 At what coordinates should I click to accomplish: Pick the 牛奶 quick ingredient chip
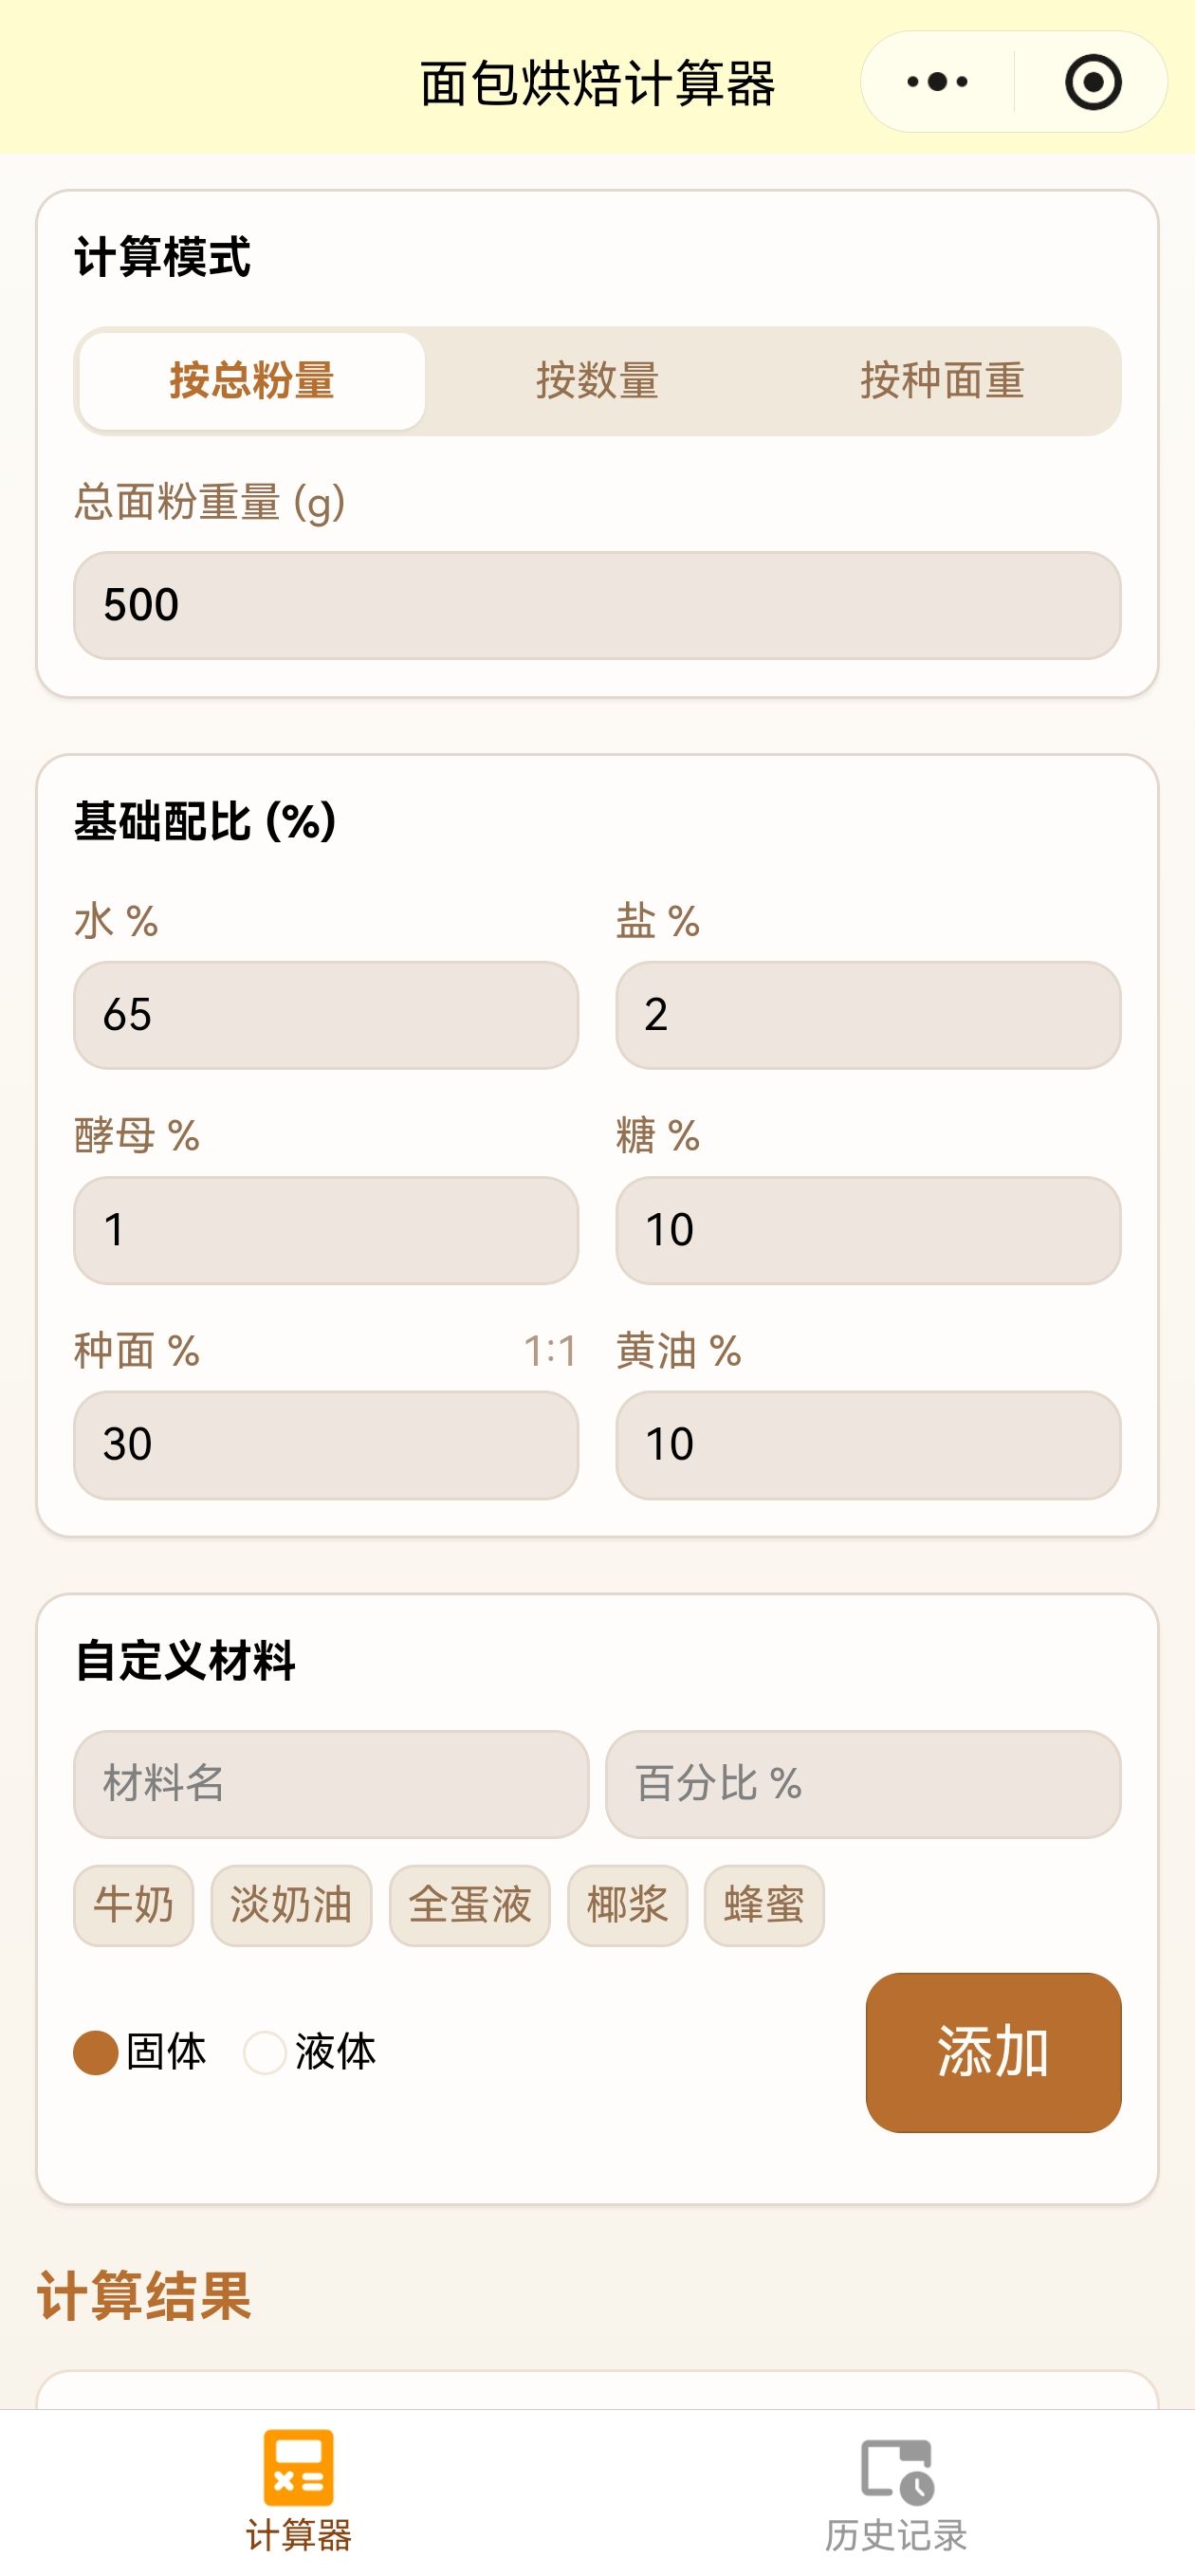coord(134,1905)
